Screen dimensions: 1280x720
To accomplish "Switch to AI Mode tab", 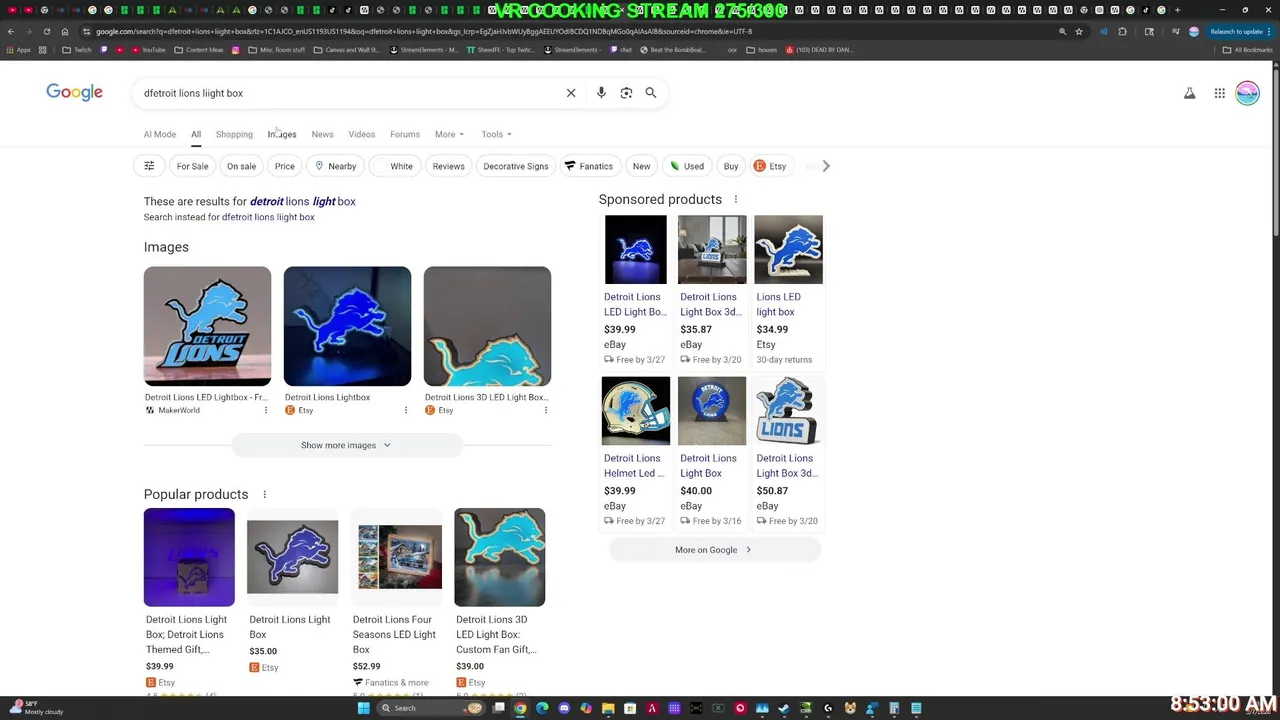I will 160,134.
